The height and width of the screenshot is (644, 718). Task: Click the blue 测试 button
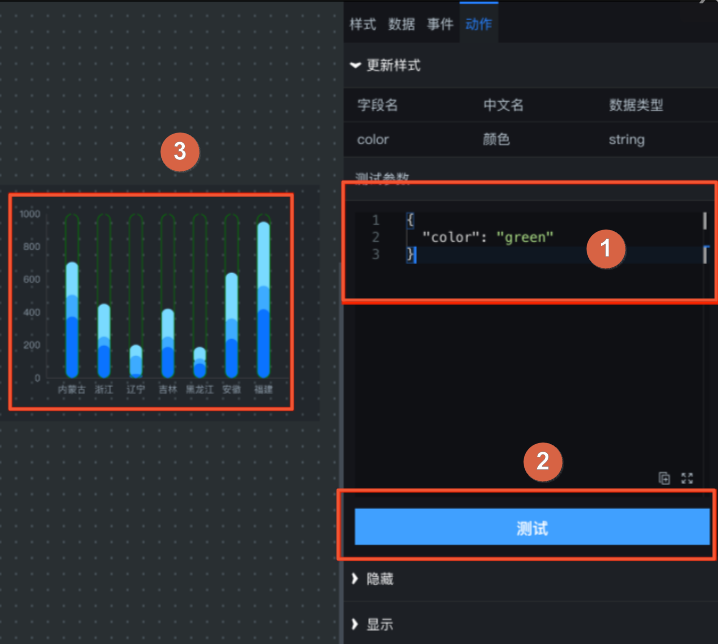[532, 527]
